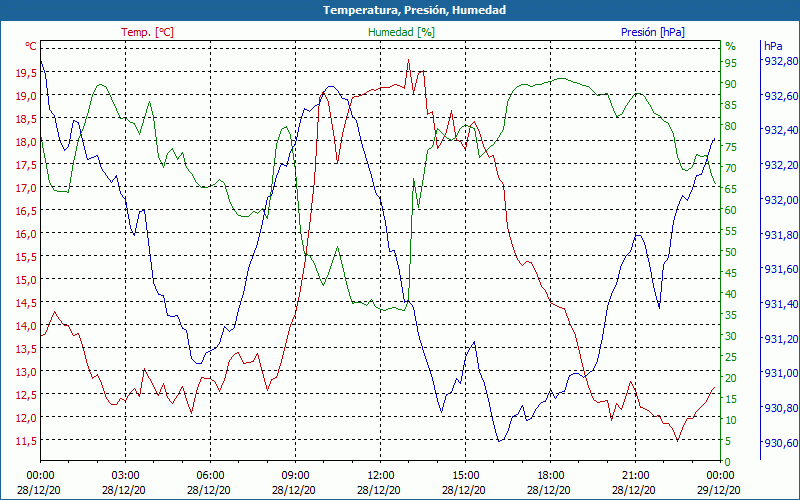Viewport: 800px width, 500px height.
Task: Click the 03:00 time axis label
Action: [125, 476]
